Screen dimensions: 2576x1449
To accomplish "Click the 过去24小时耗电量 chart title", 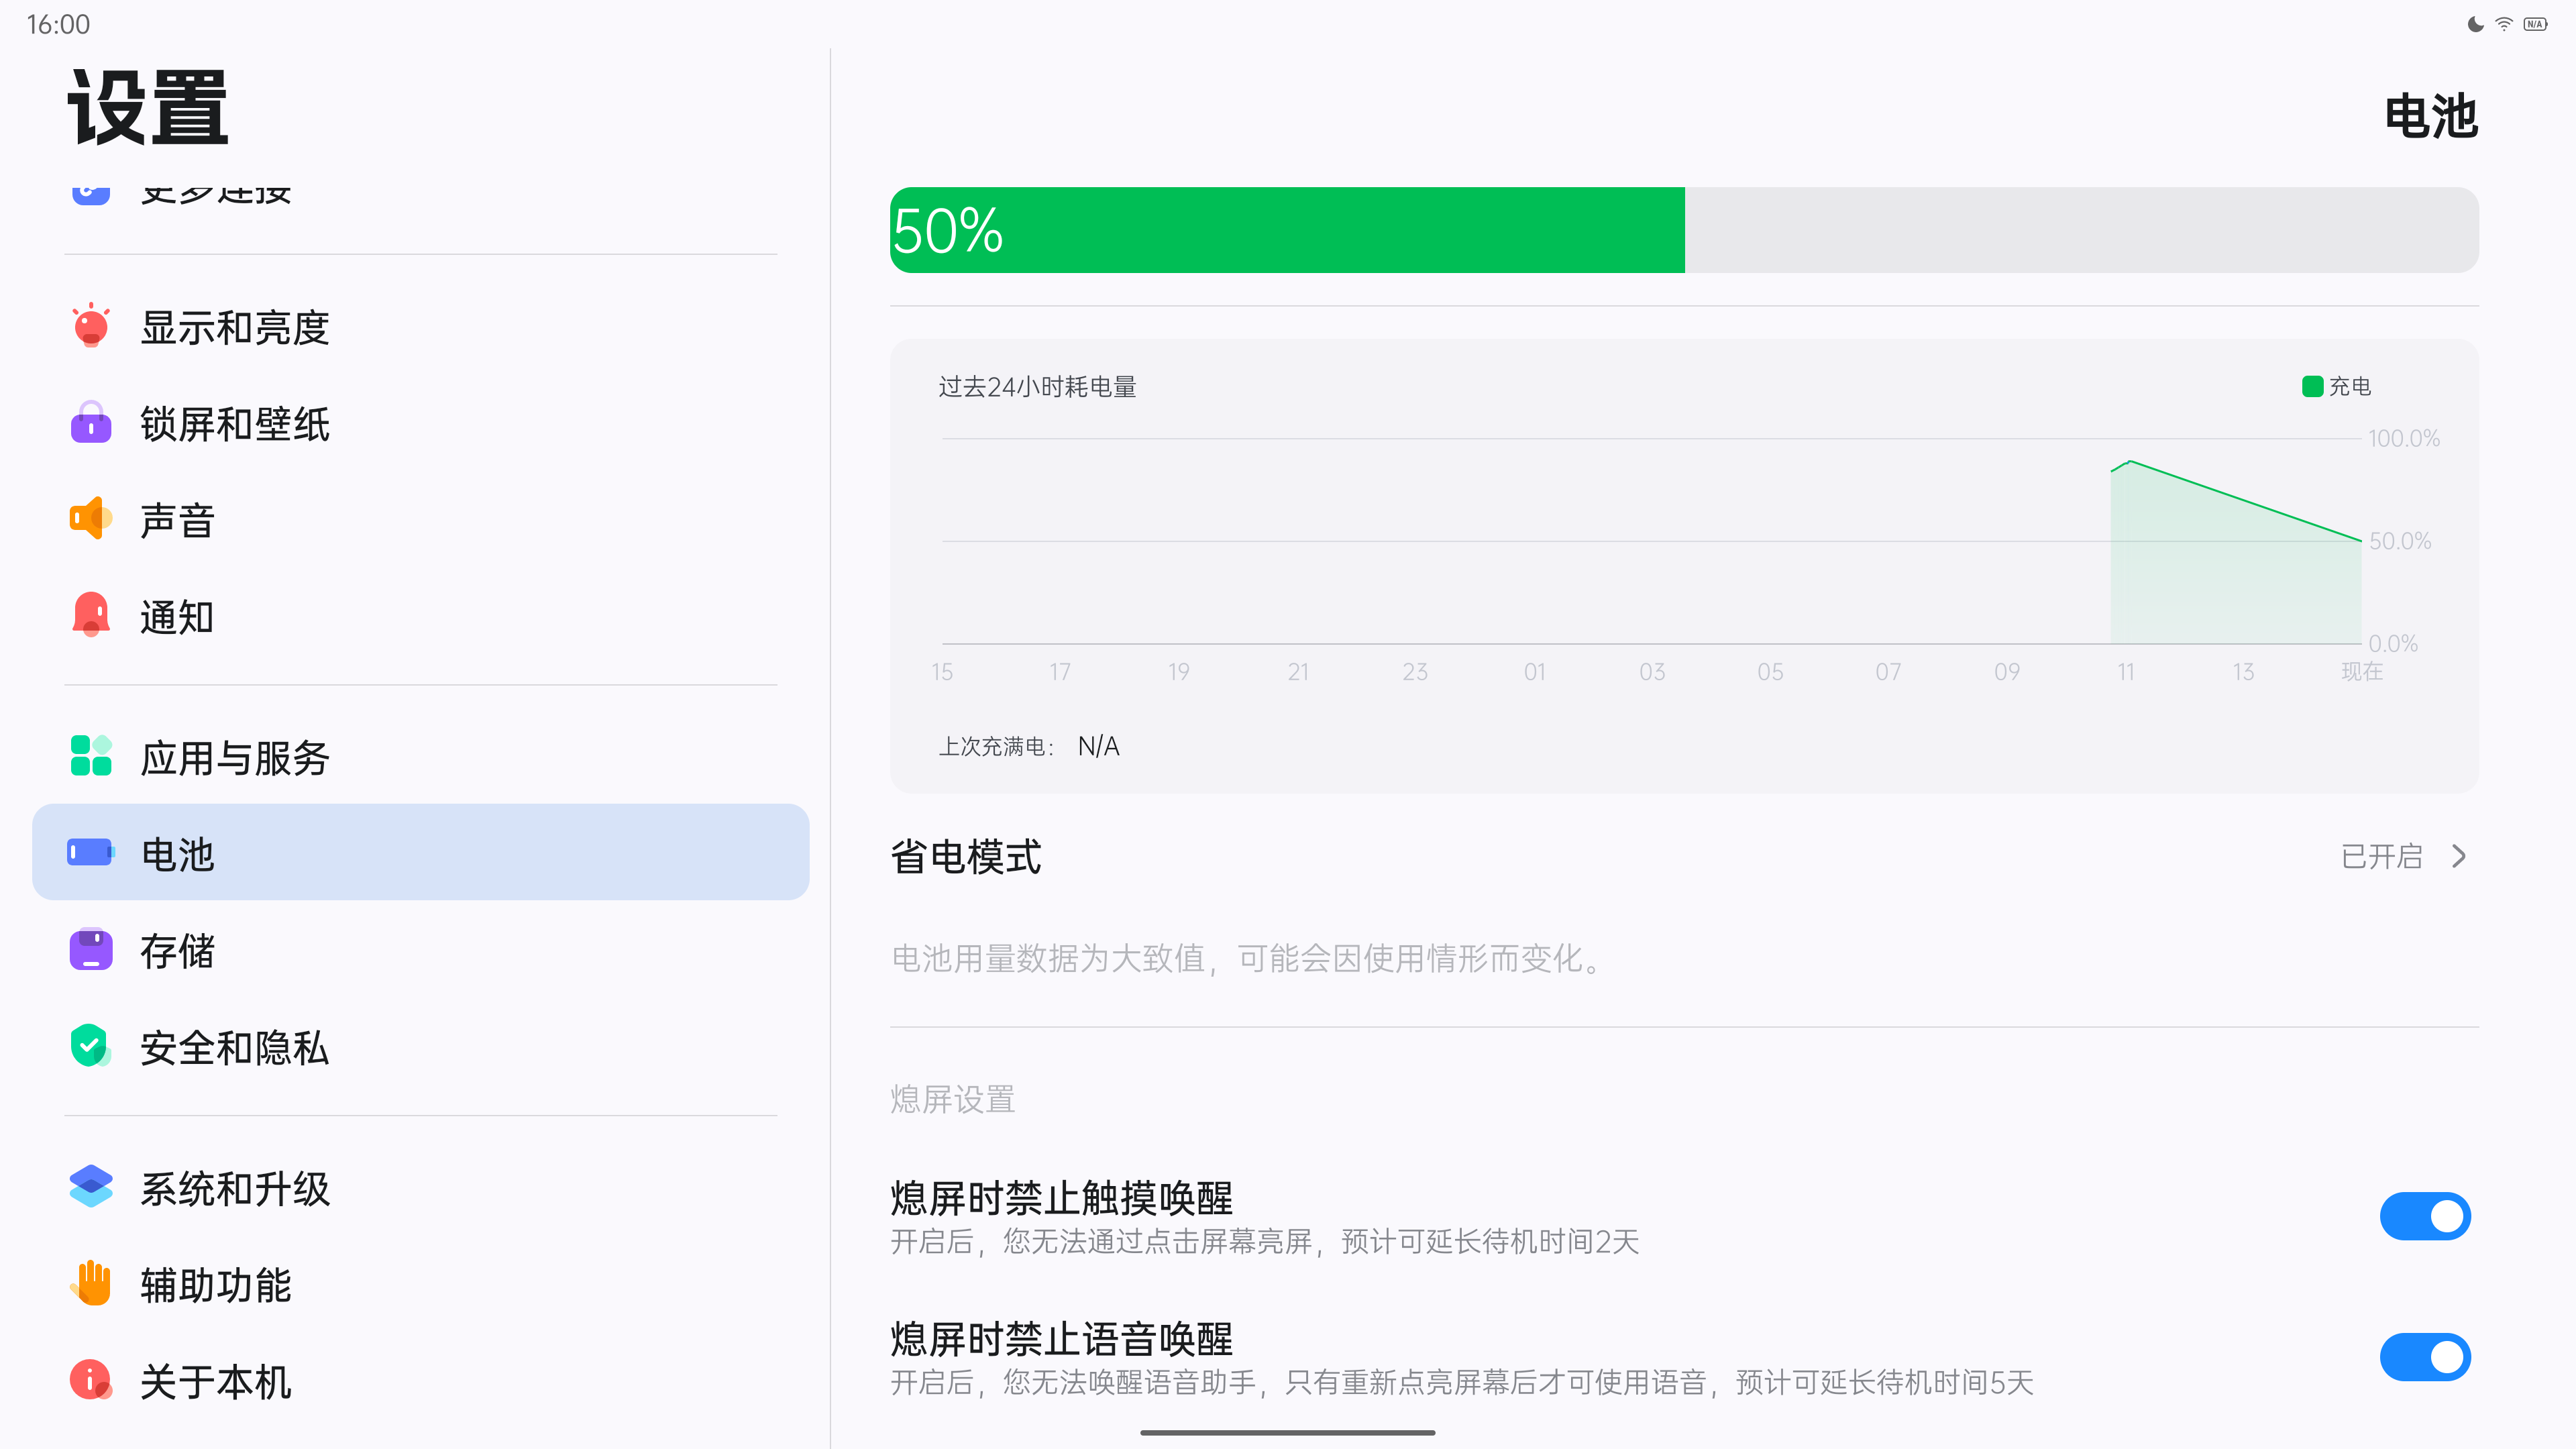I will [1037, 387].
